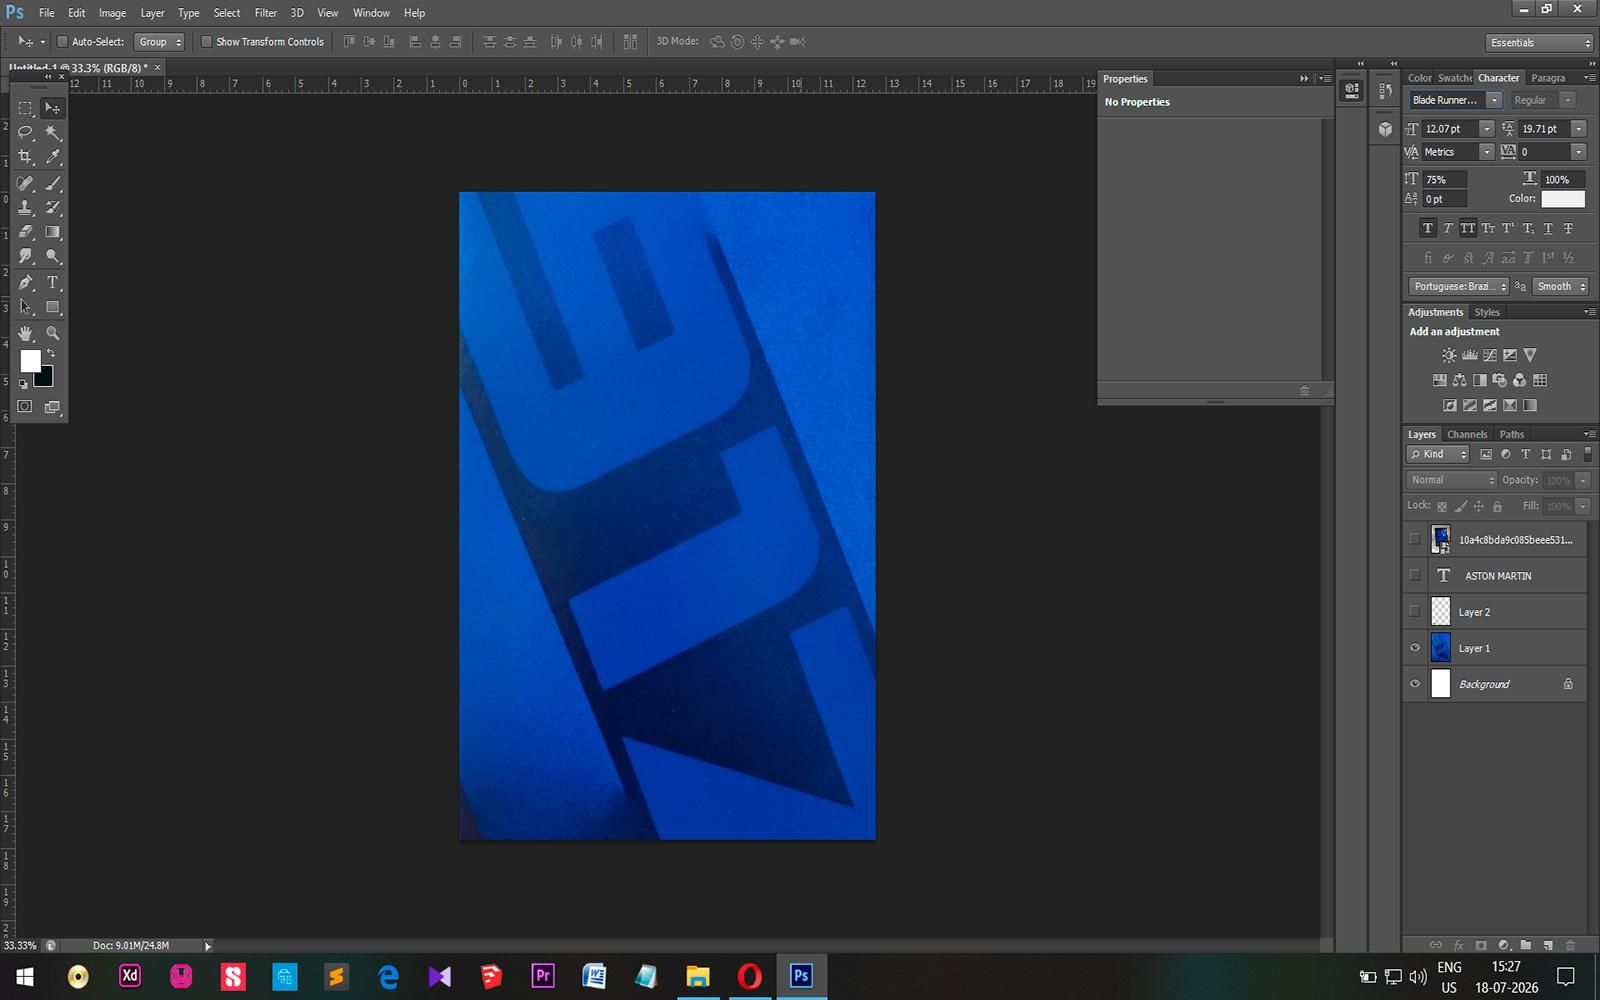
Task: Open the layer blend mode Normal dropdown
Action: click(x=1451, y=480)
